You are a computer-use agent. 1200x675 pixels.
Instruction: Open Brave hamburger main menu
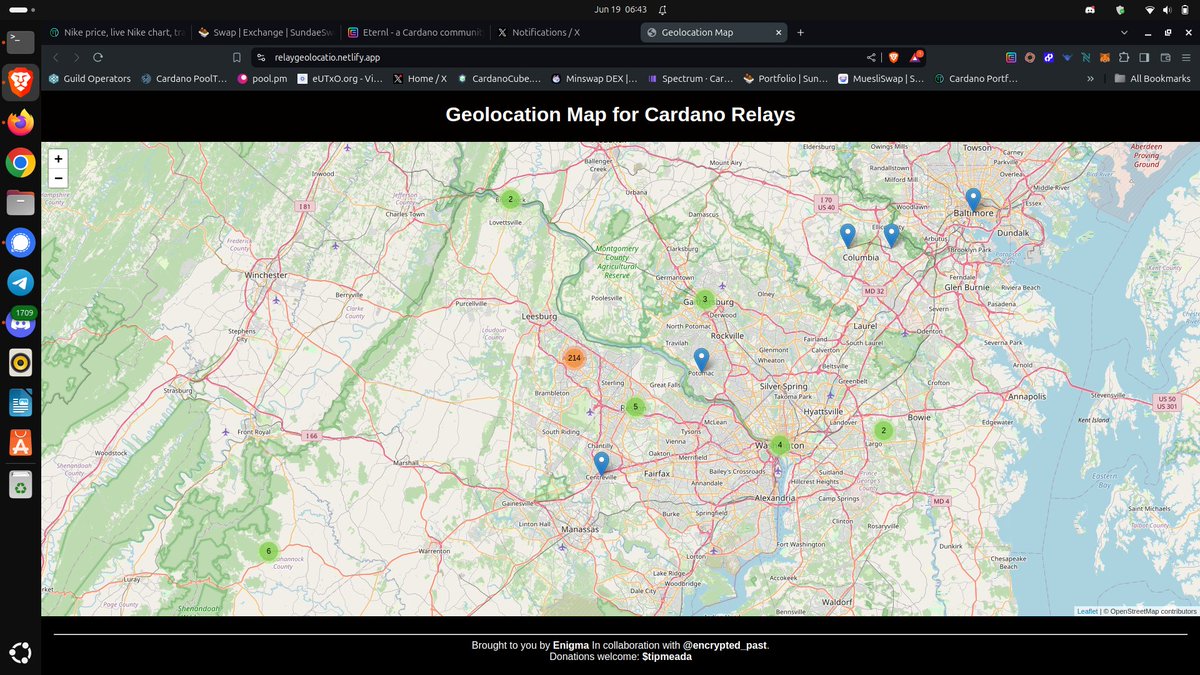click(1184, 57)
